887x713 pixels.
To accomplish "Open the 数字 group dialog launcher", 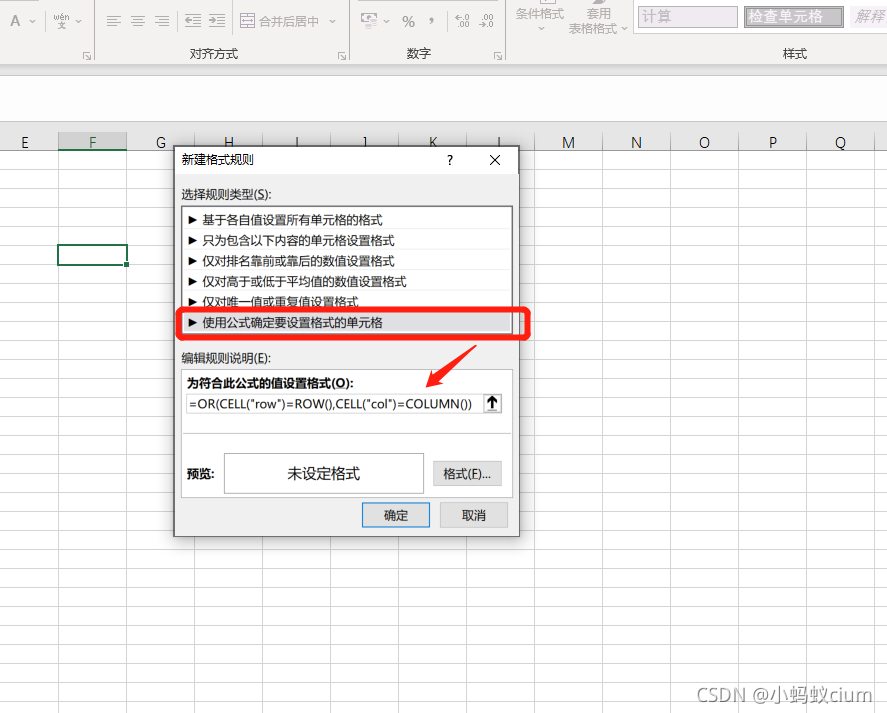I will point(498,55).
